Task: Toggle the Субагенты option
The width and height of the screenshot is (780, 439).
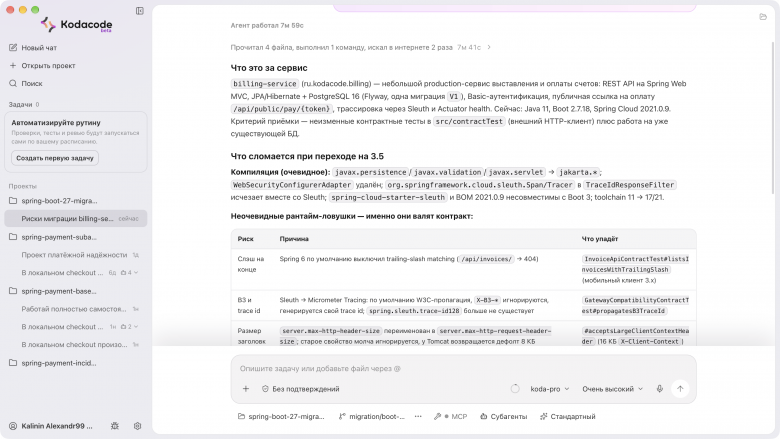Action: point(503,417)
